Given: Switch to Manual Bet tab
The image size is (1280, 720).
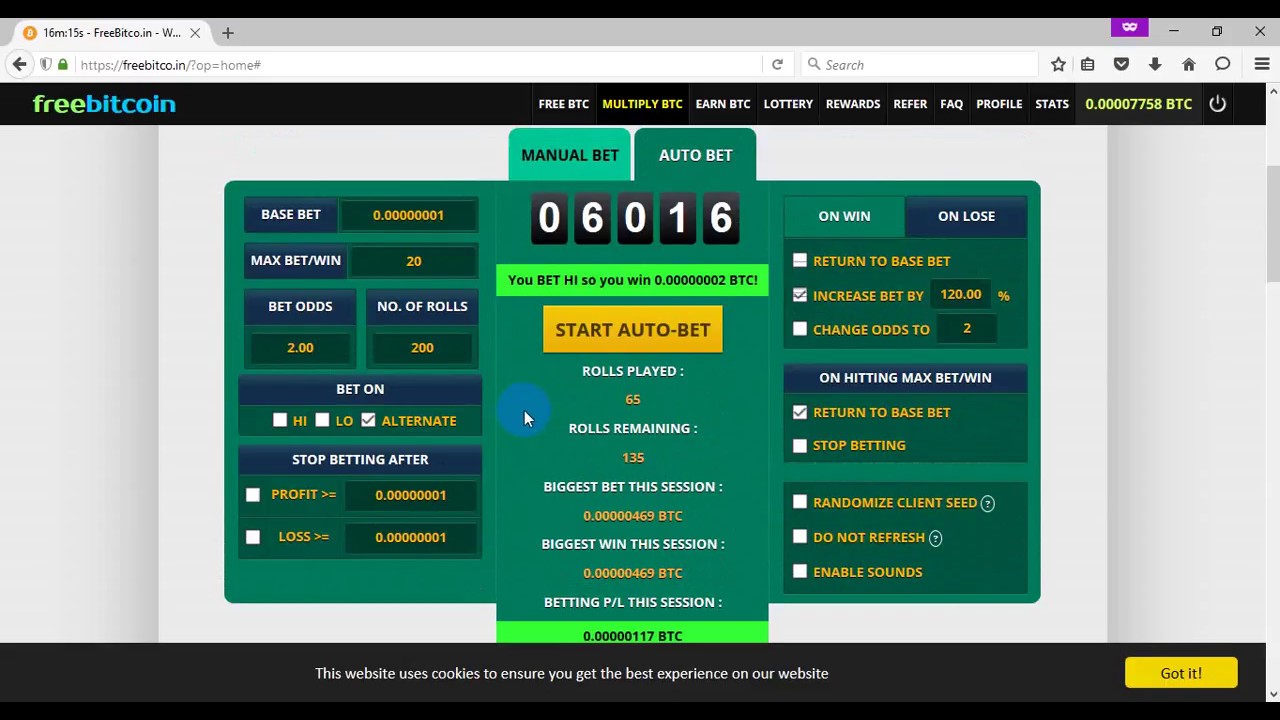Looking at the screenshot, I should point(569,155).
